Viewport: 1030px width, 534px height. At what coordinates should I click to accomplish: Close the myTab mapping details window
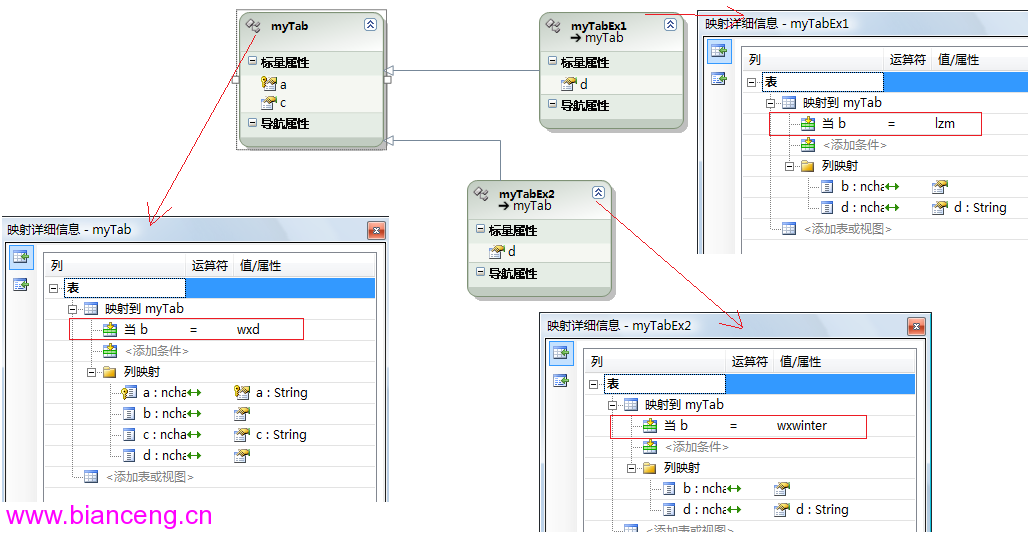coord(376,230)
